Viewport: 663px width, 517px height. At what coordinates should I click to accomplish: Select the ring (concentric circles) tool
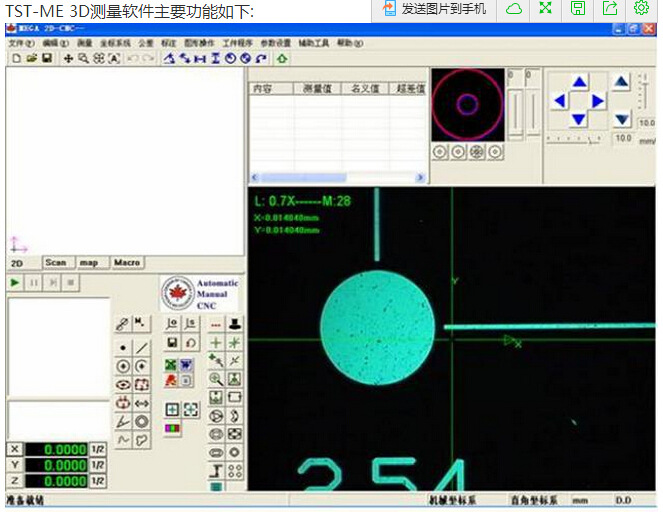[x=142, y=422]
